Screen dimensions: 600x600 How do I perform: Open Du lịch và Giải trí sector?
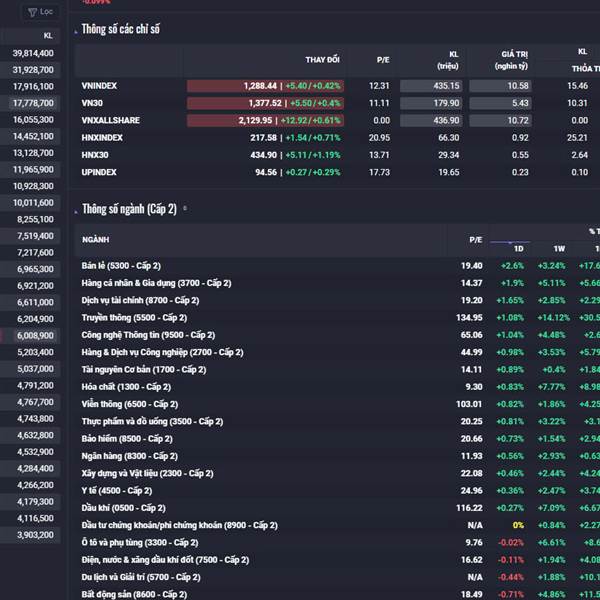(x=141, y=577)
